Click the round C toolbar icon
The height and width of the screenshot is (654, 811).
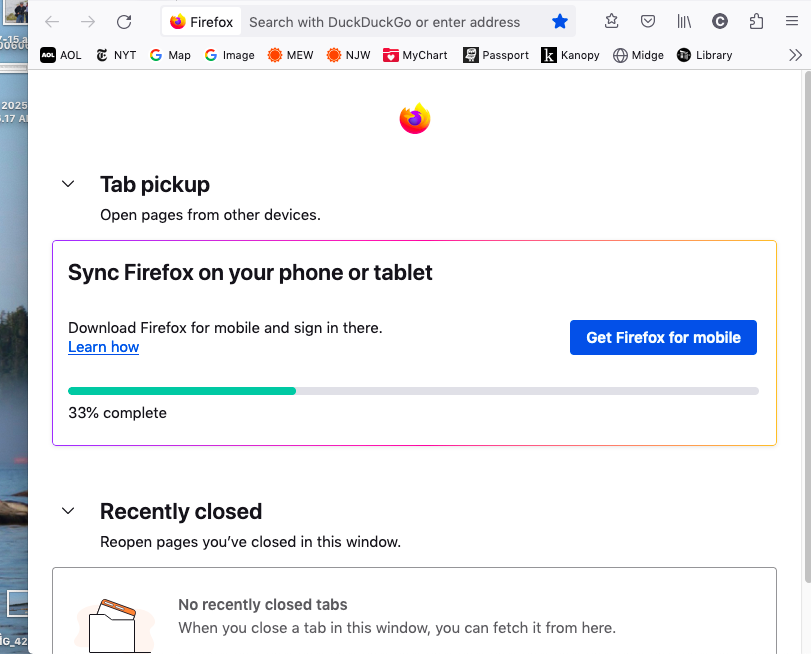pyautogui.click(x=720, y=21)
